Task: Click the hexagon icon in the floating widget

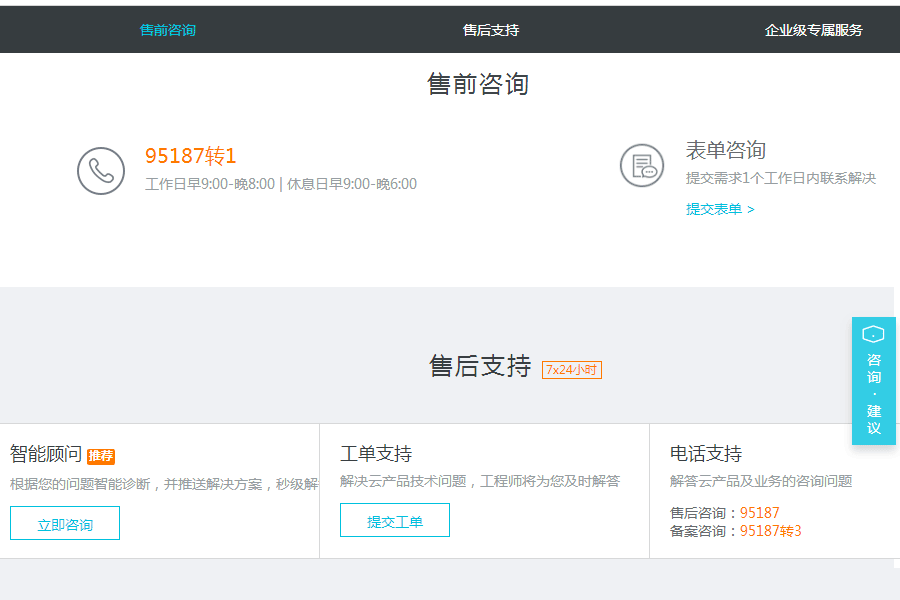Action: pyautogui.click(x=873, y=334)
